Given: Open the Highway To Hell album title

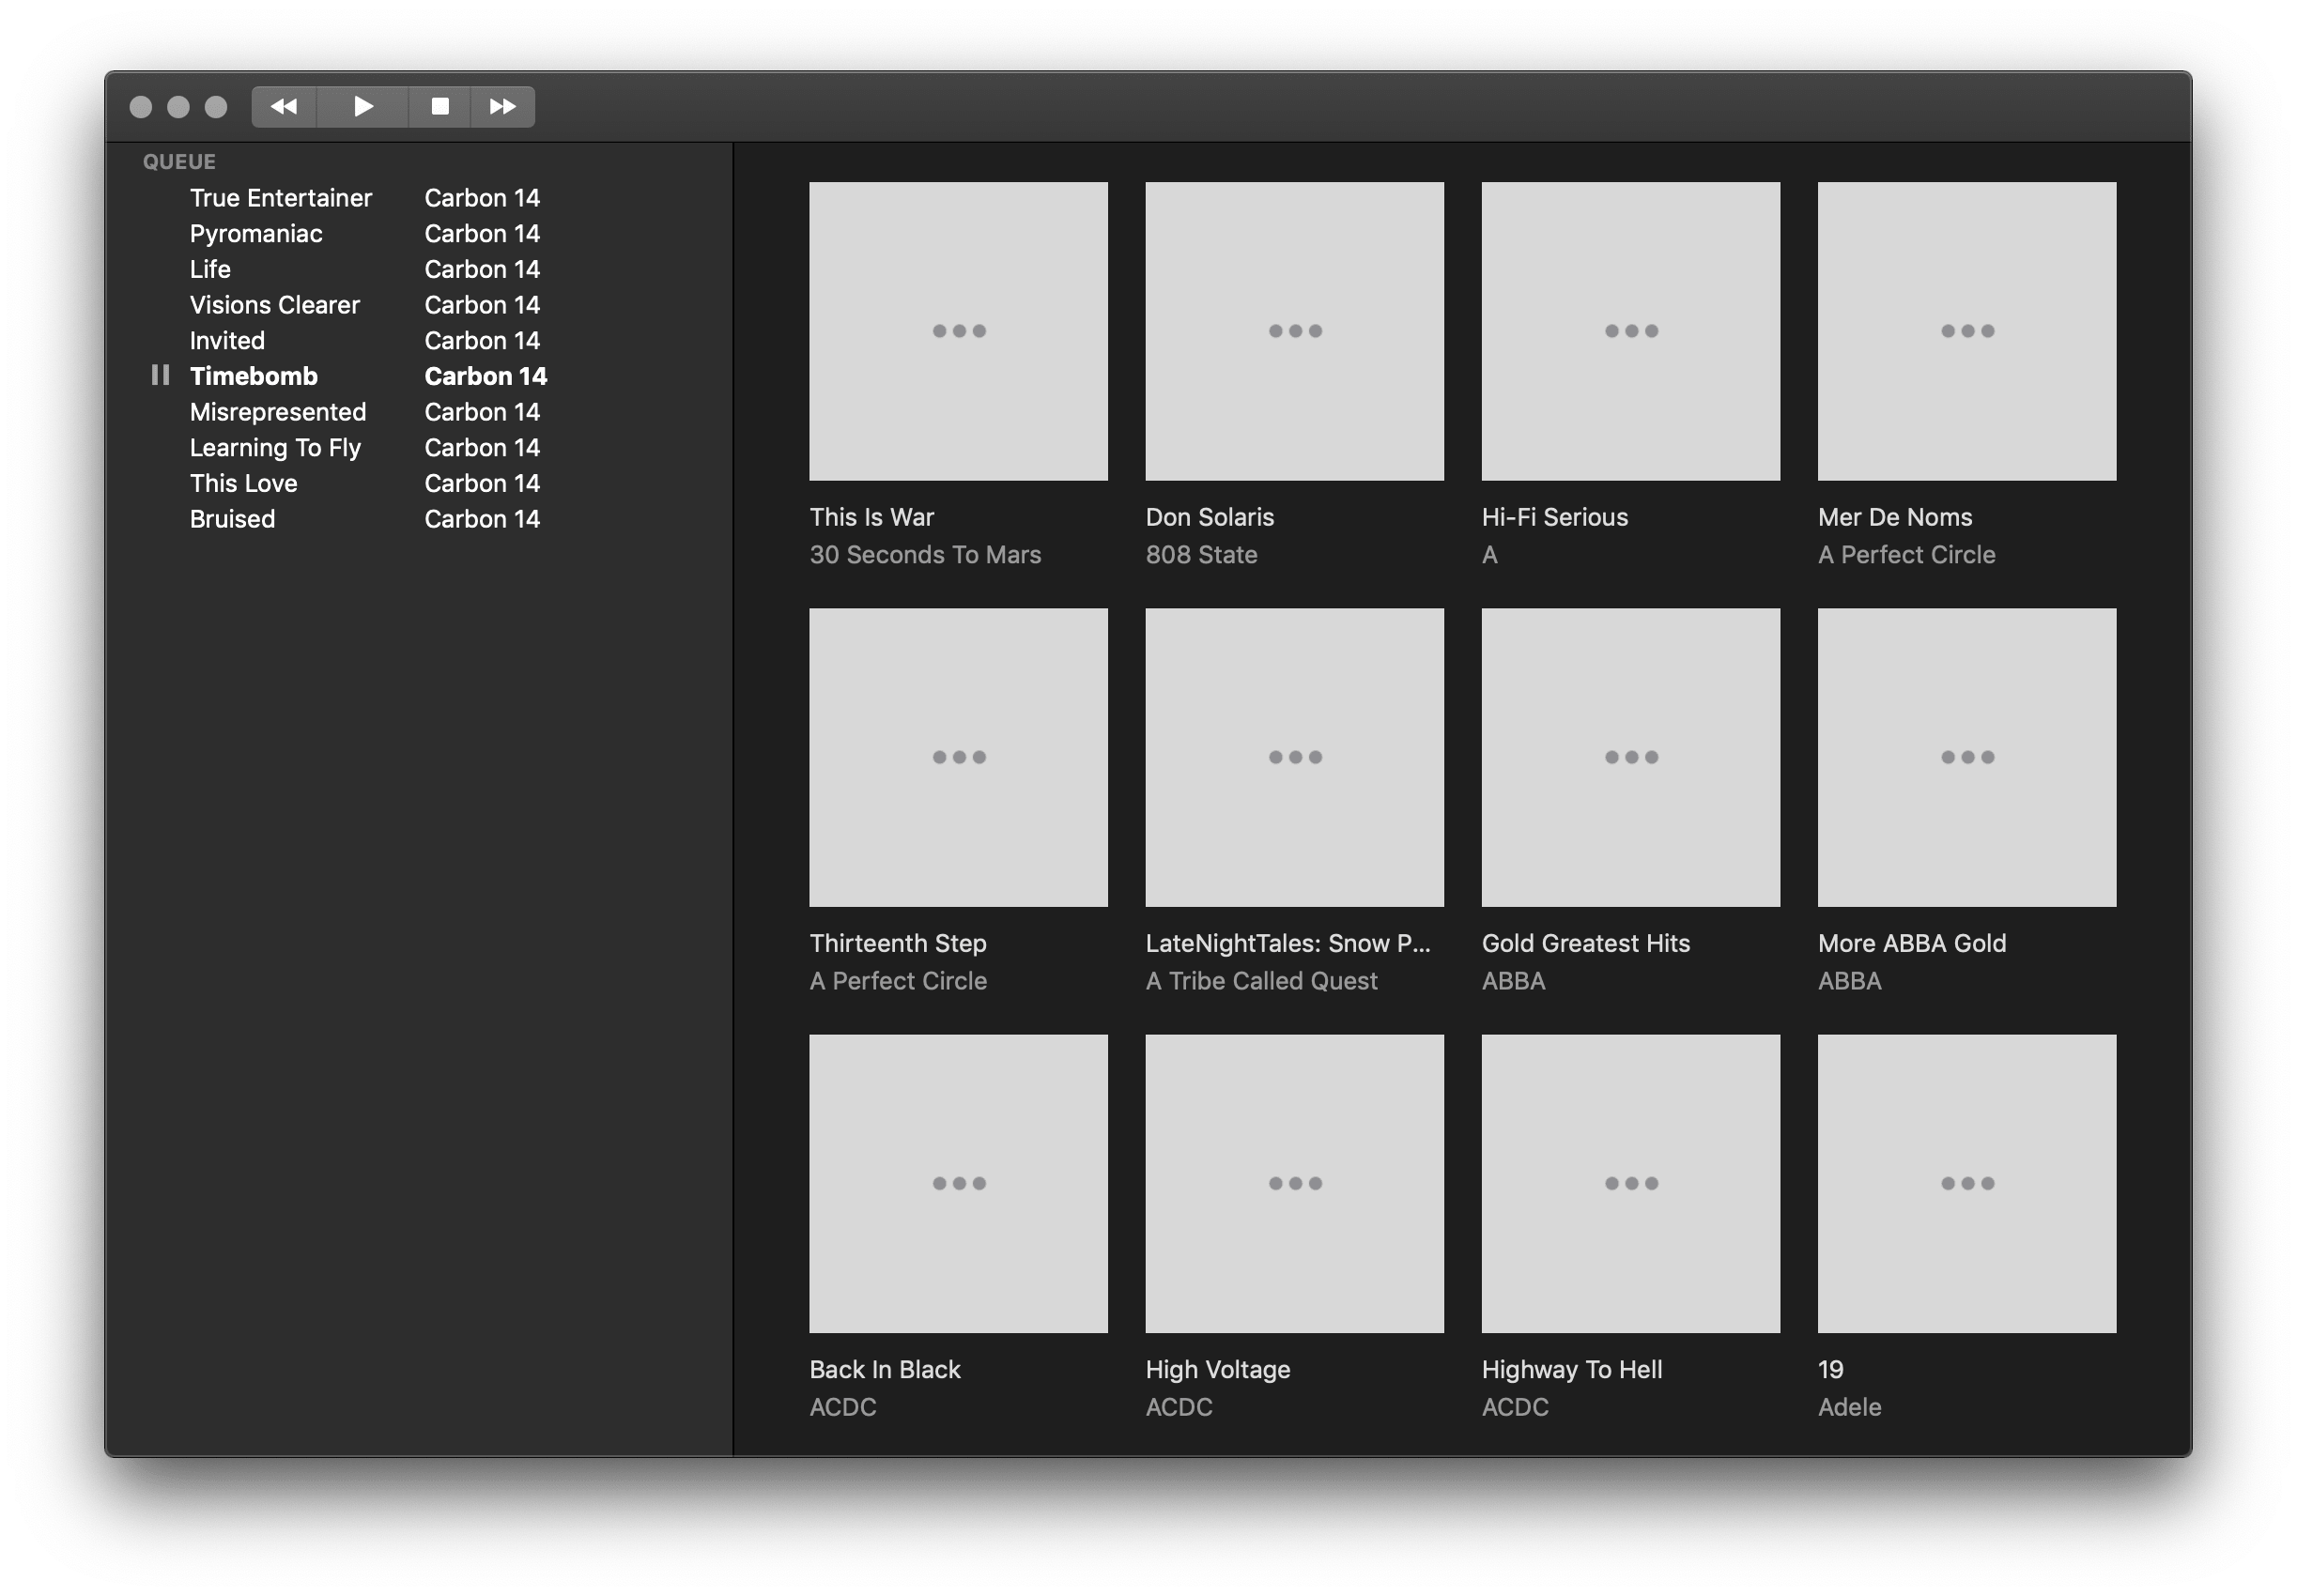Looking at the screenshot, I should click(x=1571, y=1369).
